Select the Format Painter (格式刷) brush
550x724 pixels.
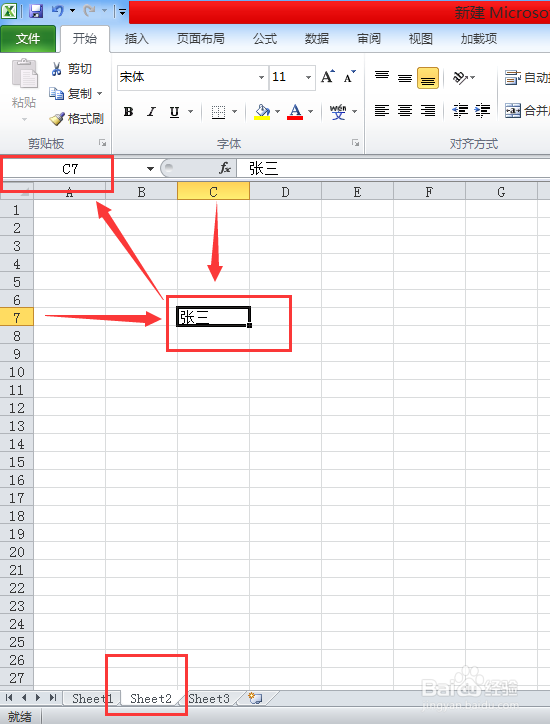tap(57, 119)
